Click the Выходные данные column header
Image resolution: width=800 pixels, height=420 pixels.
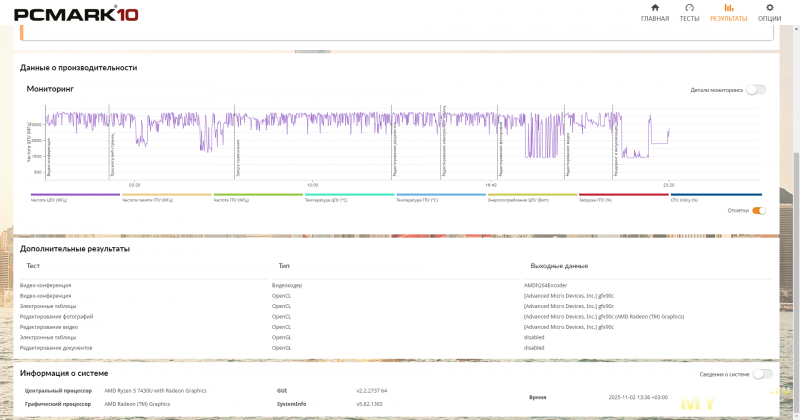pyautogui.click(x=559, y=266)
